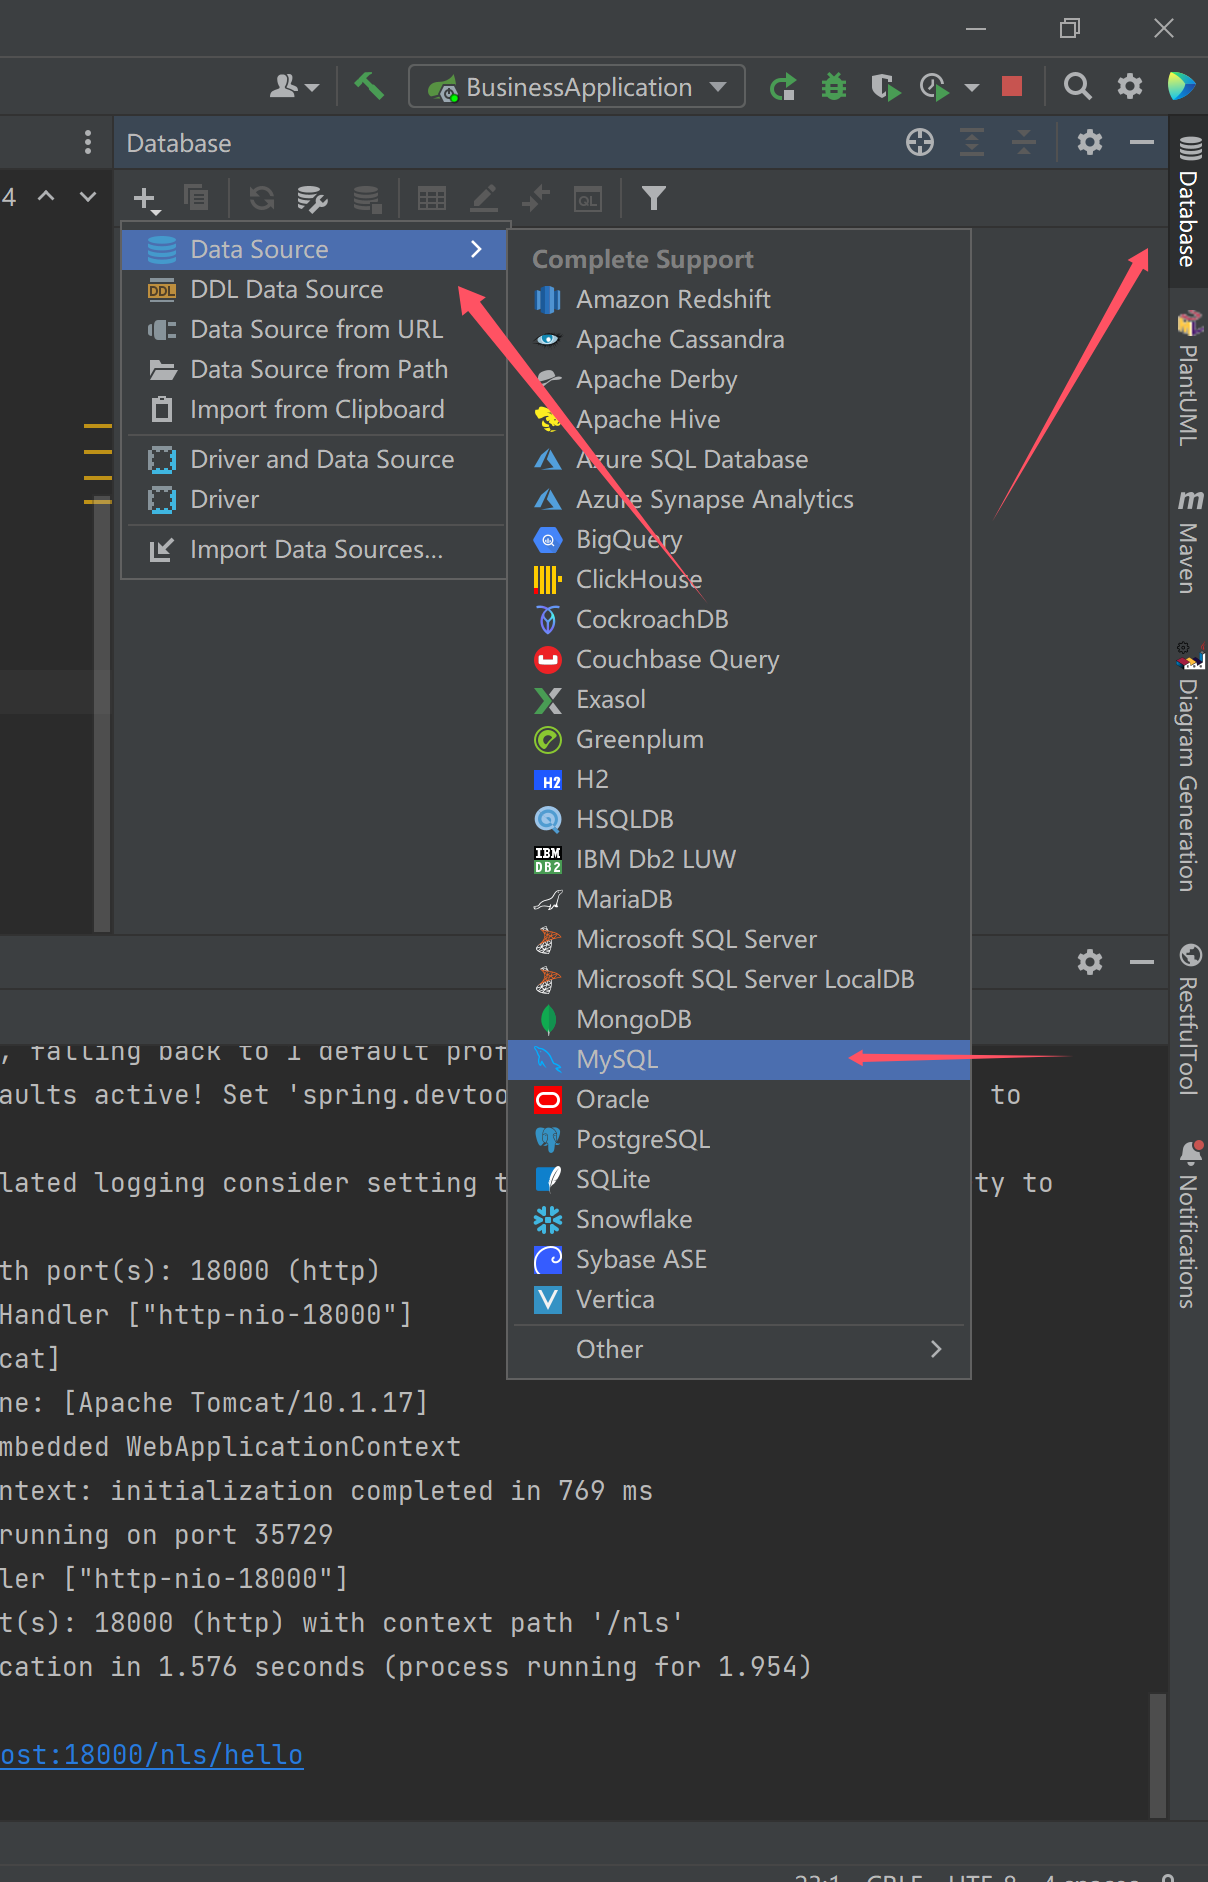Select Amazon Redshift data source

coord(739,299)
